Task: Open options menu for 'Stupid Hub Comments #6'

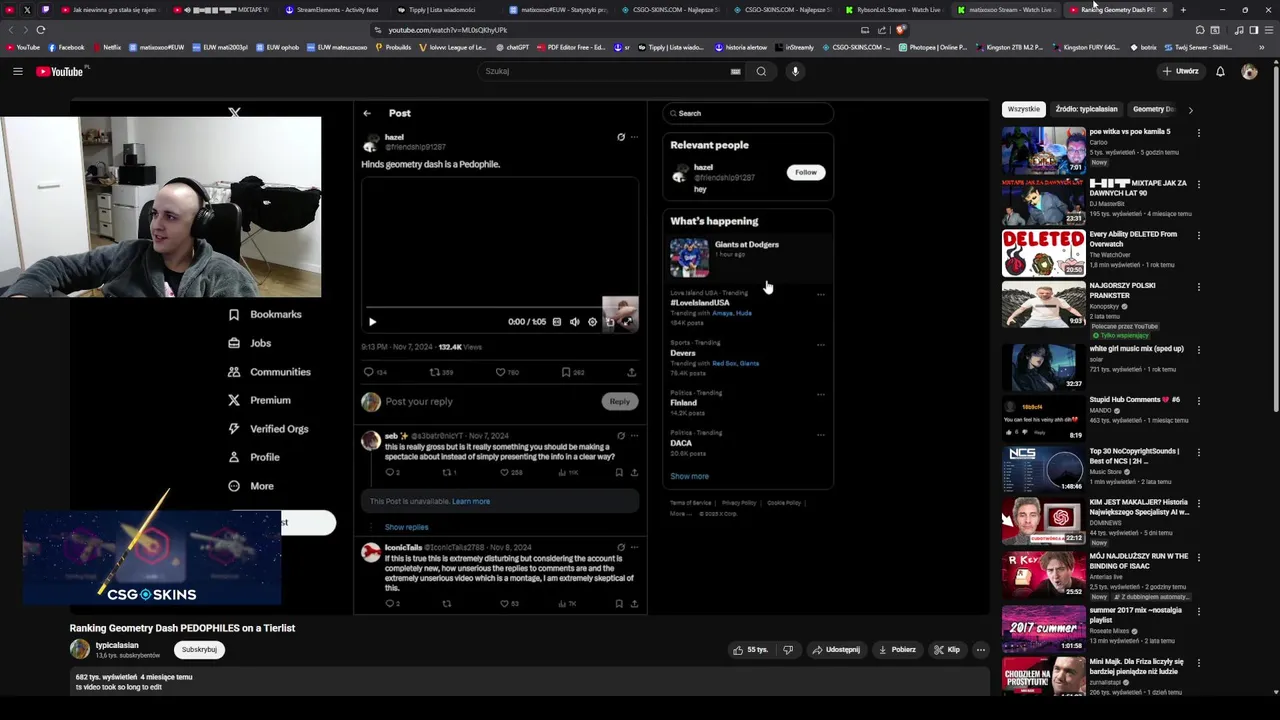Action: [1198, 401]
